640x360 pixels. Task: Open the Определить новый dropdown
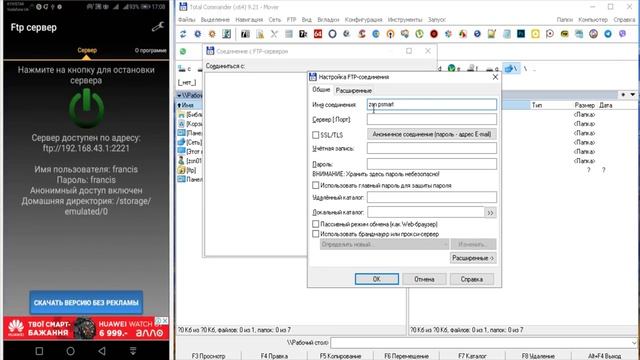pyautogui.click(x=384, y=244)
